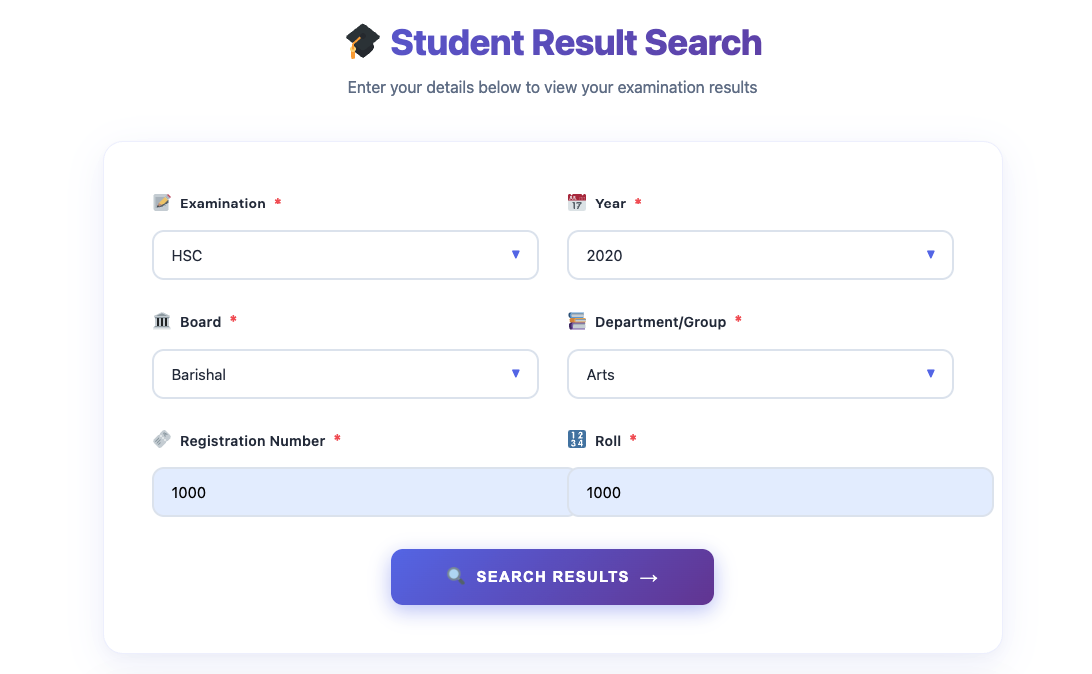Open the Board dropdown showing Barishal

tap(345, 373)
